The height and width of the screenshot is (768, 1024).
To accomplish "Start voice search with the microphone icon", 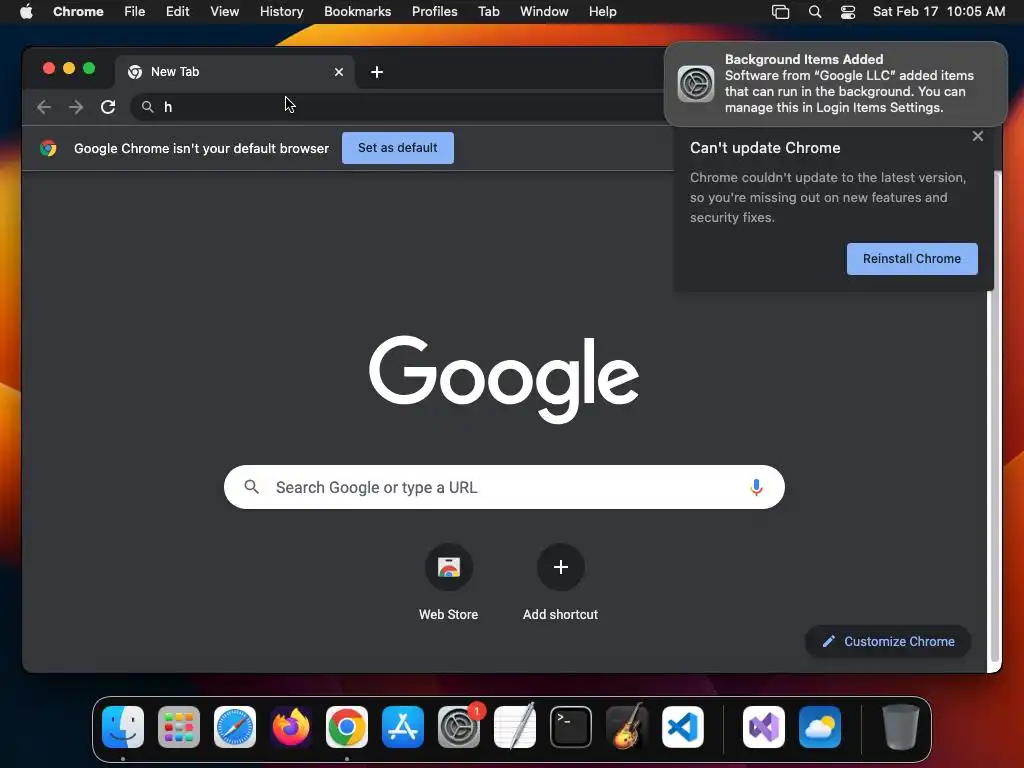I will [756, 487].
